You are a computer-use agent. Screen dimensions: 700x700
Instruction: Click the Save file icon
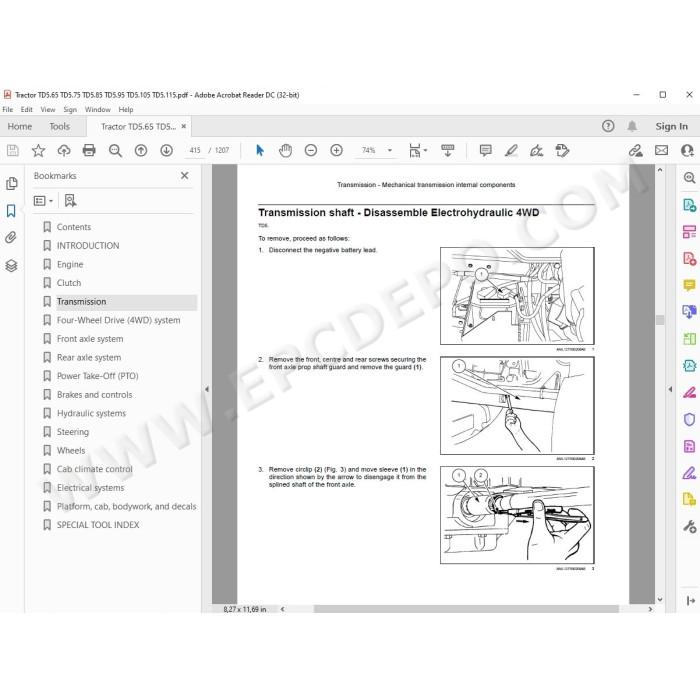(13, 150)
